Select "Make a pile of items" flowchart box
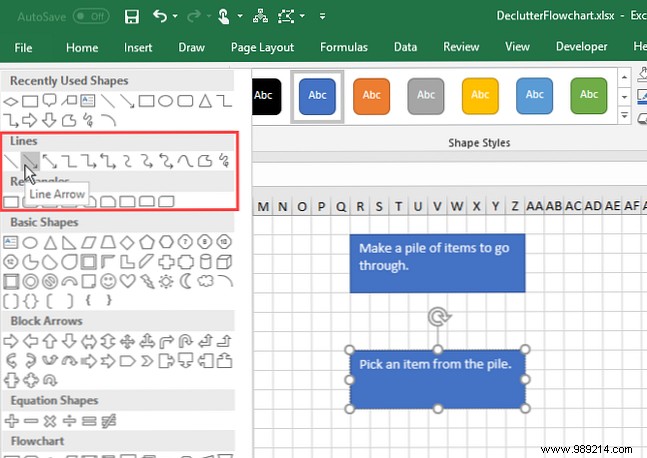 tap(437, 263)
